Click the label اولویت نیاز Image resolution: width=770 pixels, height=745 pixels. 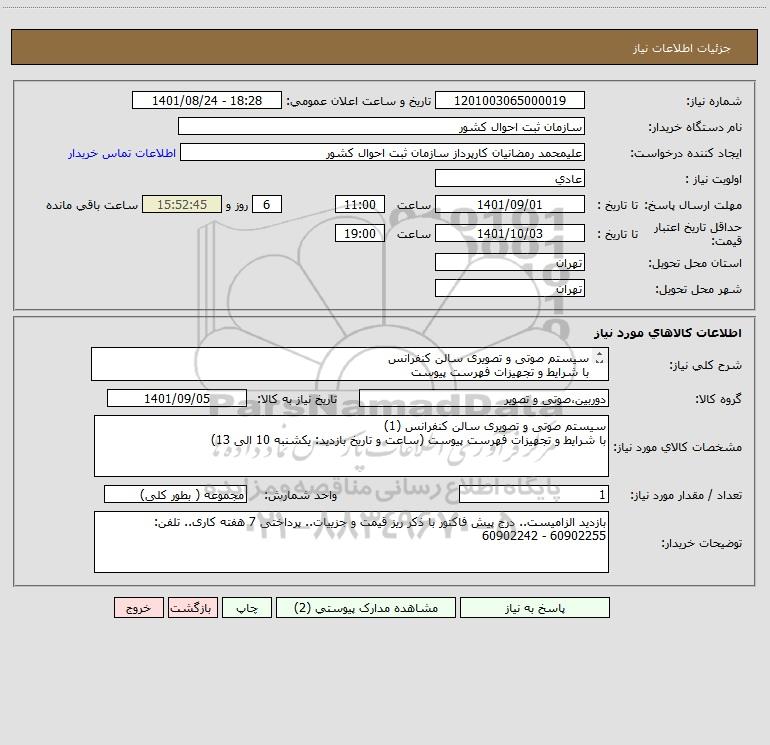(x=714, y=180)
